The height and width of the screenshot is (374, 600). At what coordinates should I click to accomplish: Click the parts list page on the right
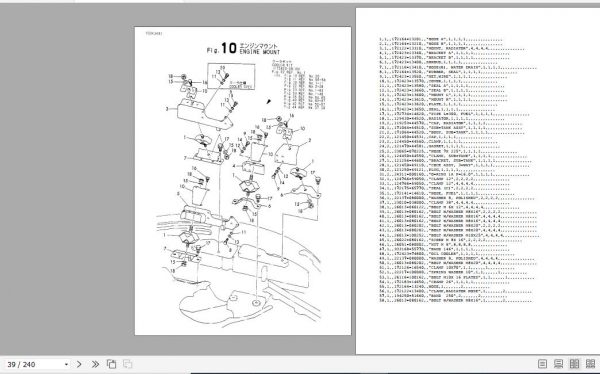pos(478,181)
